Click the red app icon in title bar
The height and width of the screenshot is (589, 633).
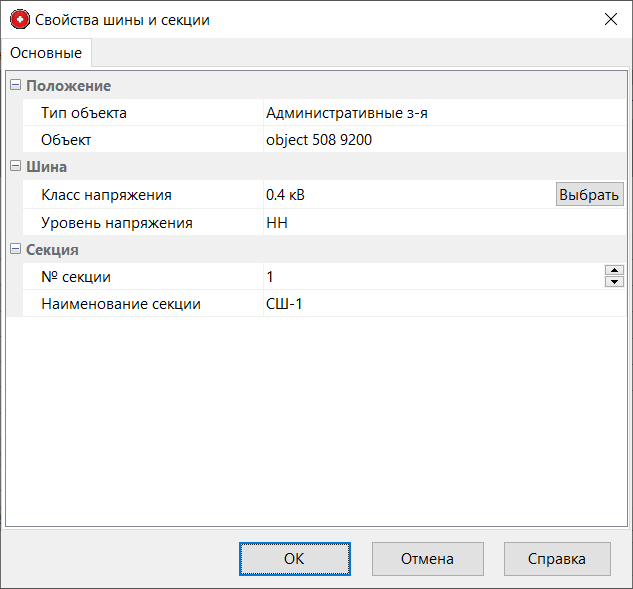point(20,20)
